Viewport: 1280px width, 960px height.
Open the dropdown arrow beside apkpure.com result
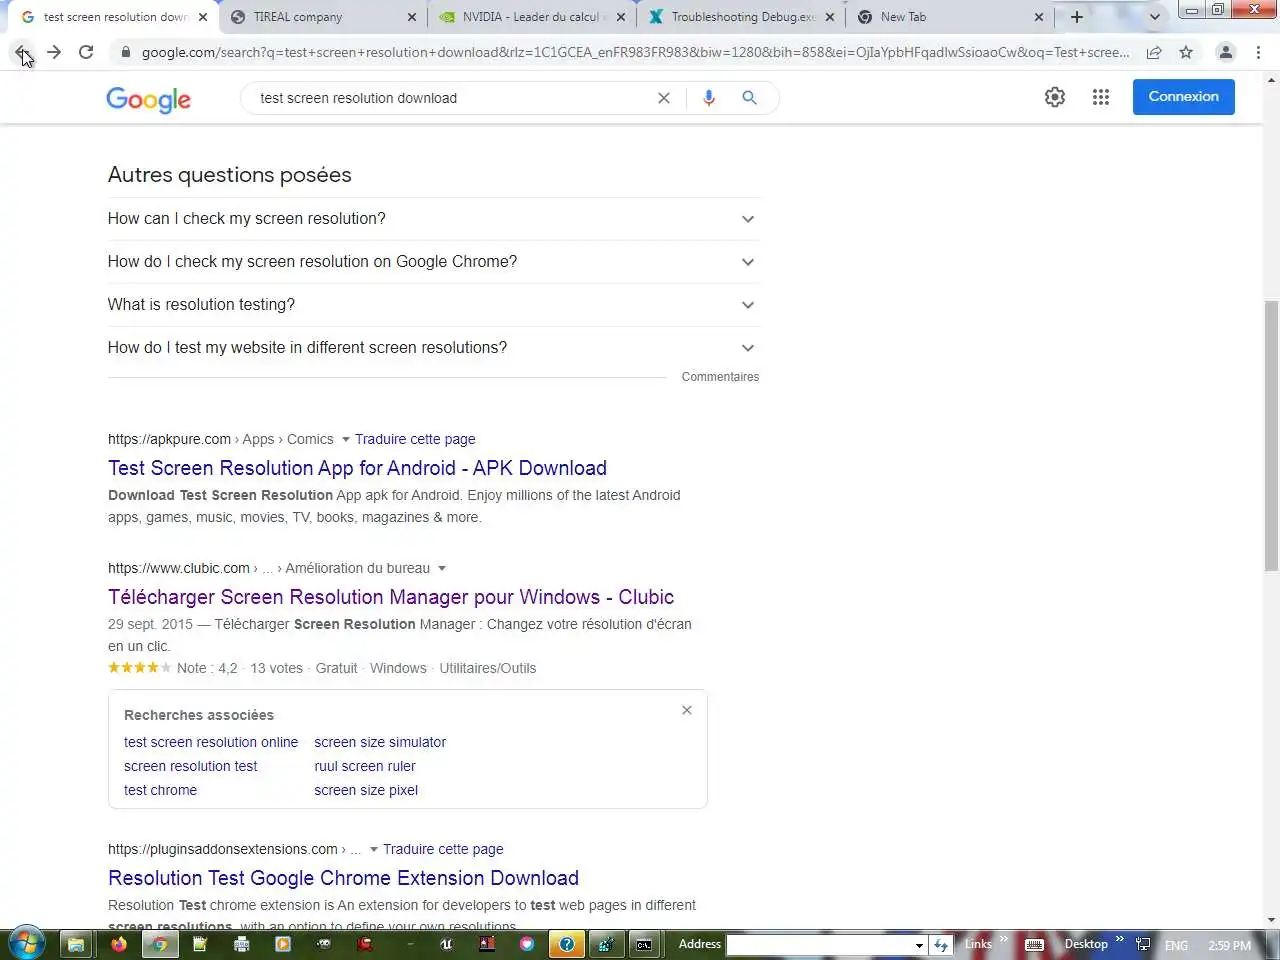(345, 439)
